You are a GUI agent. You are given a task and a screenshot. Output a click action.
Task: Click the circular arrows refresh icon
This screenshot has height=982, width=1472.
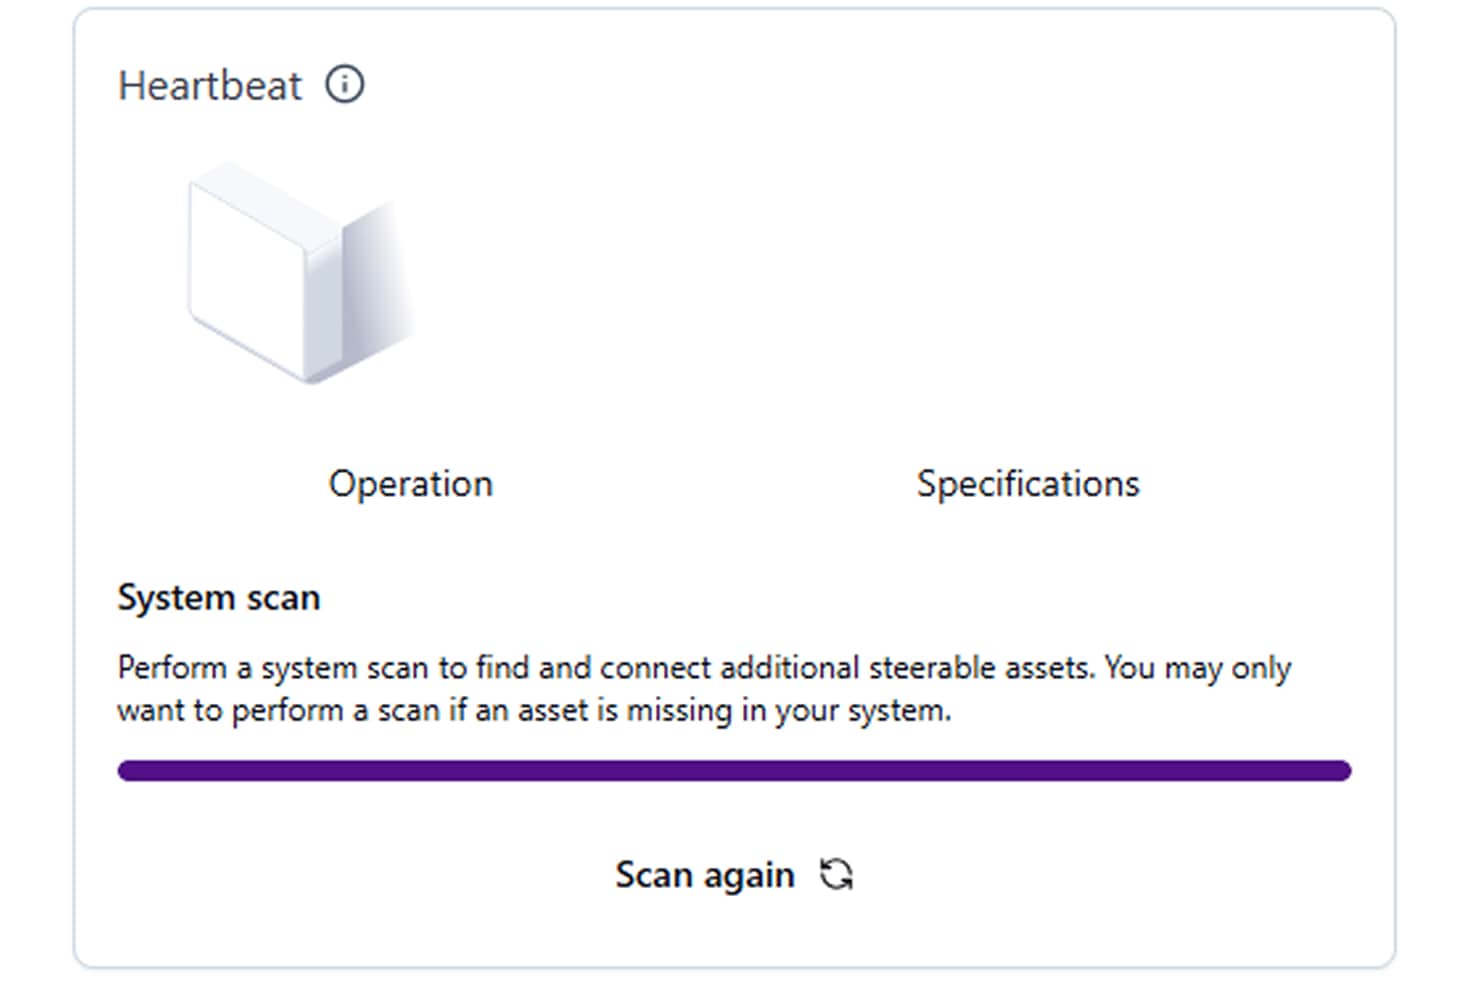pyautogui.click(x=836, y=874)
